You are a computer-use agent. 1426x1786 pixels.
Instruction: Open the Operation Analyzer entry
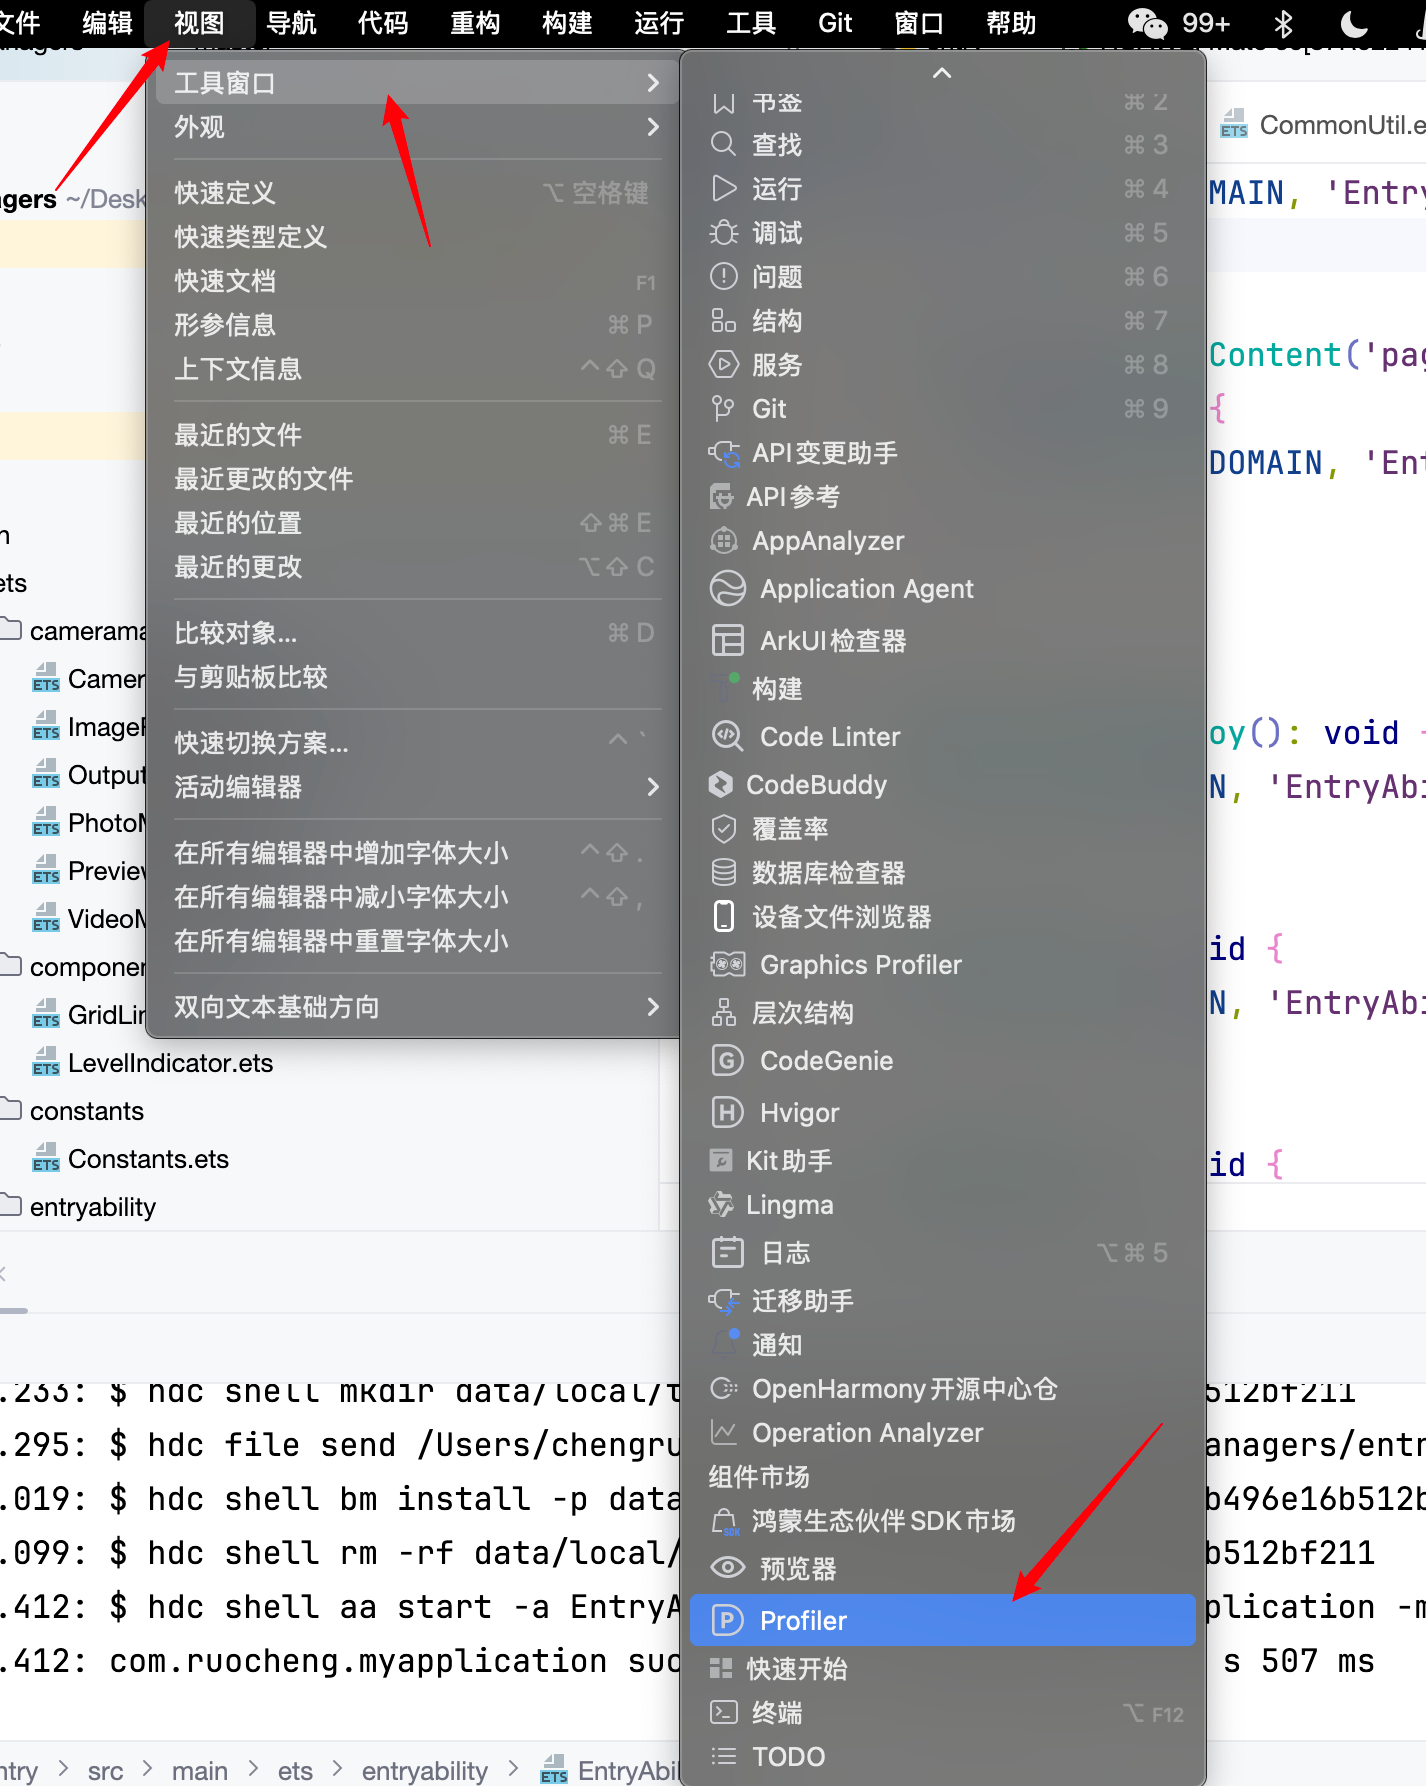943,1433
